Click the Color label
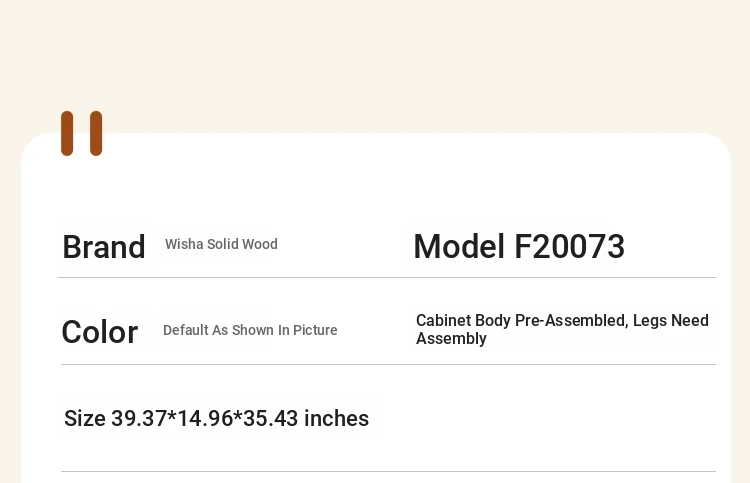The image size is (750, 483). [100, 332]
